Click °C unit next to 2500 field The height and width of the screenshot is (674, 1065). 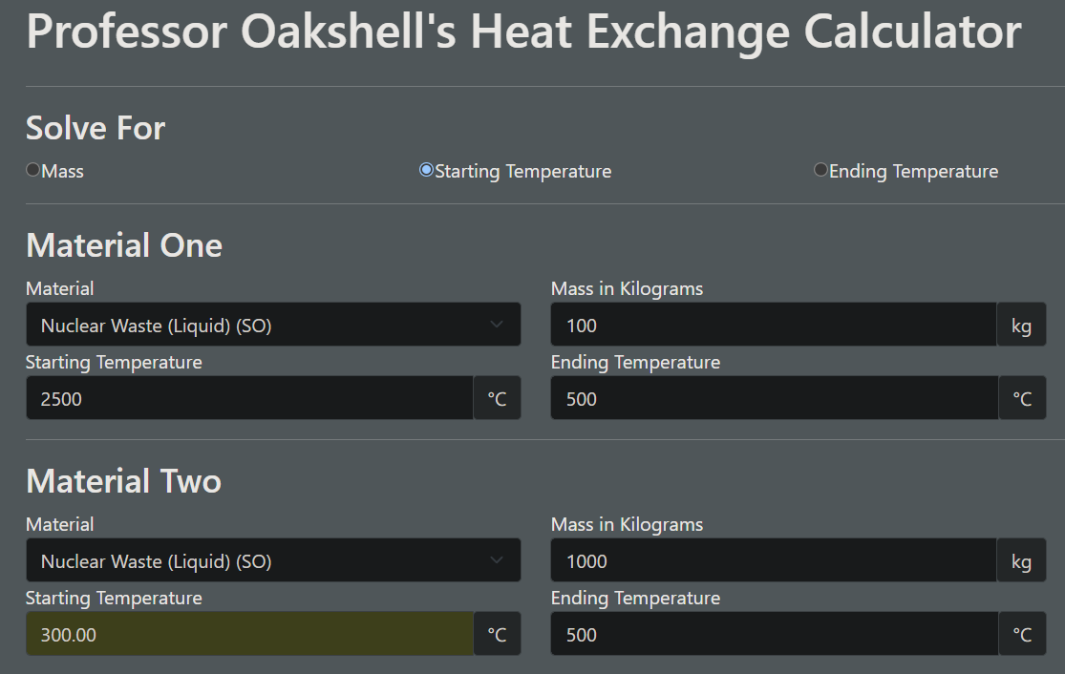point(497,398)
